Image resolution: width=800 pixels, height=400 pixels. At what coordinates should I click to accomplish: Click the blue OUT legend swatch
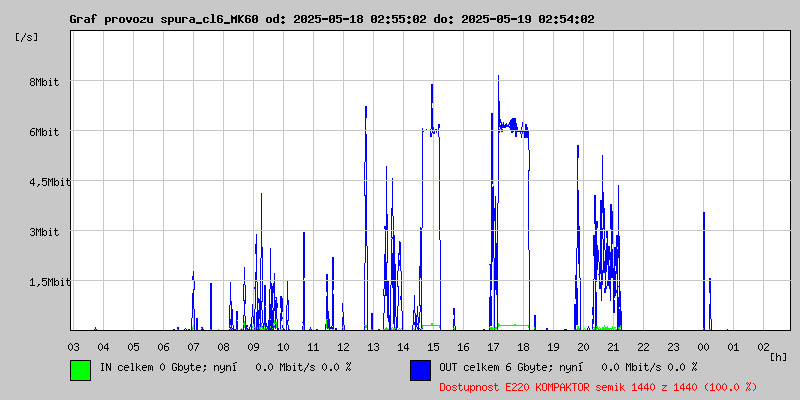tap(420, 369)
